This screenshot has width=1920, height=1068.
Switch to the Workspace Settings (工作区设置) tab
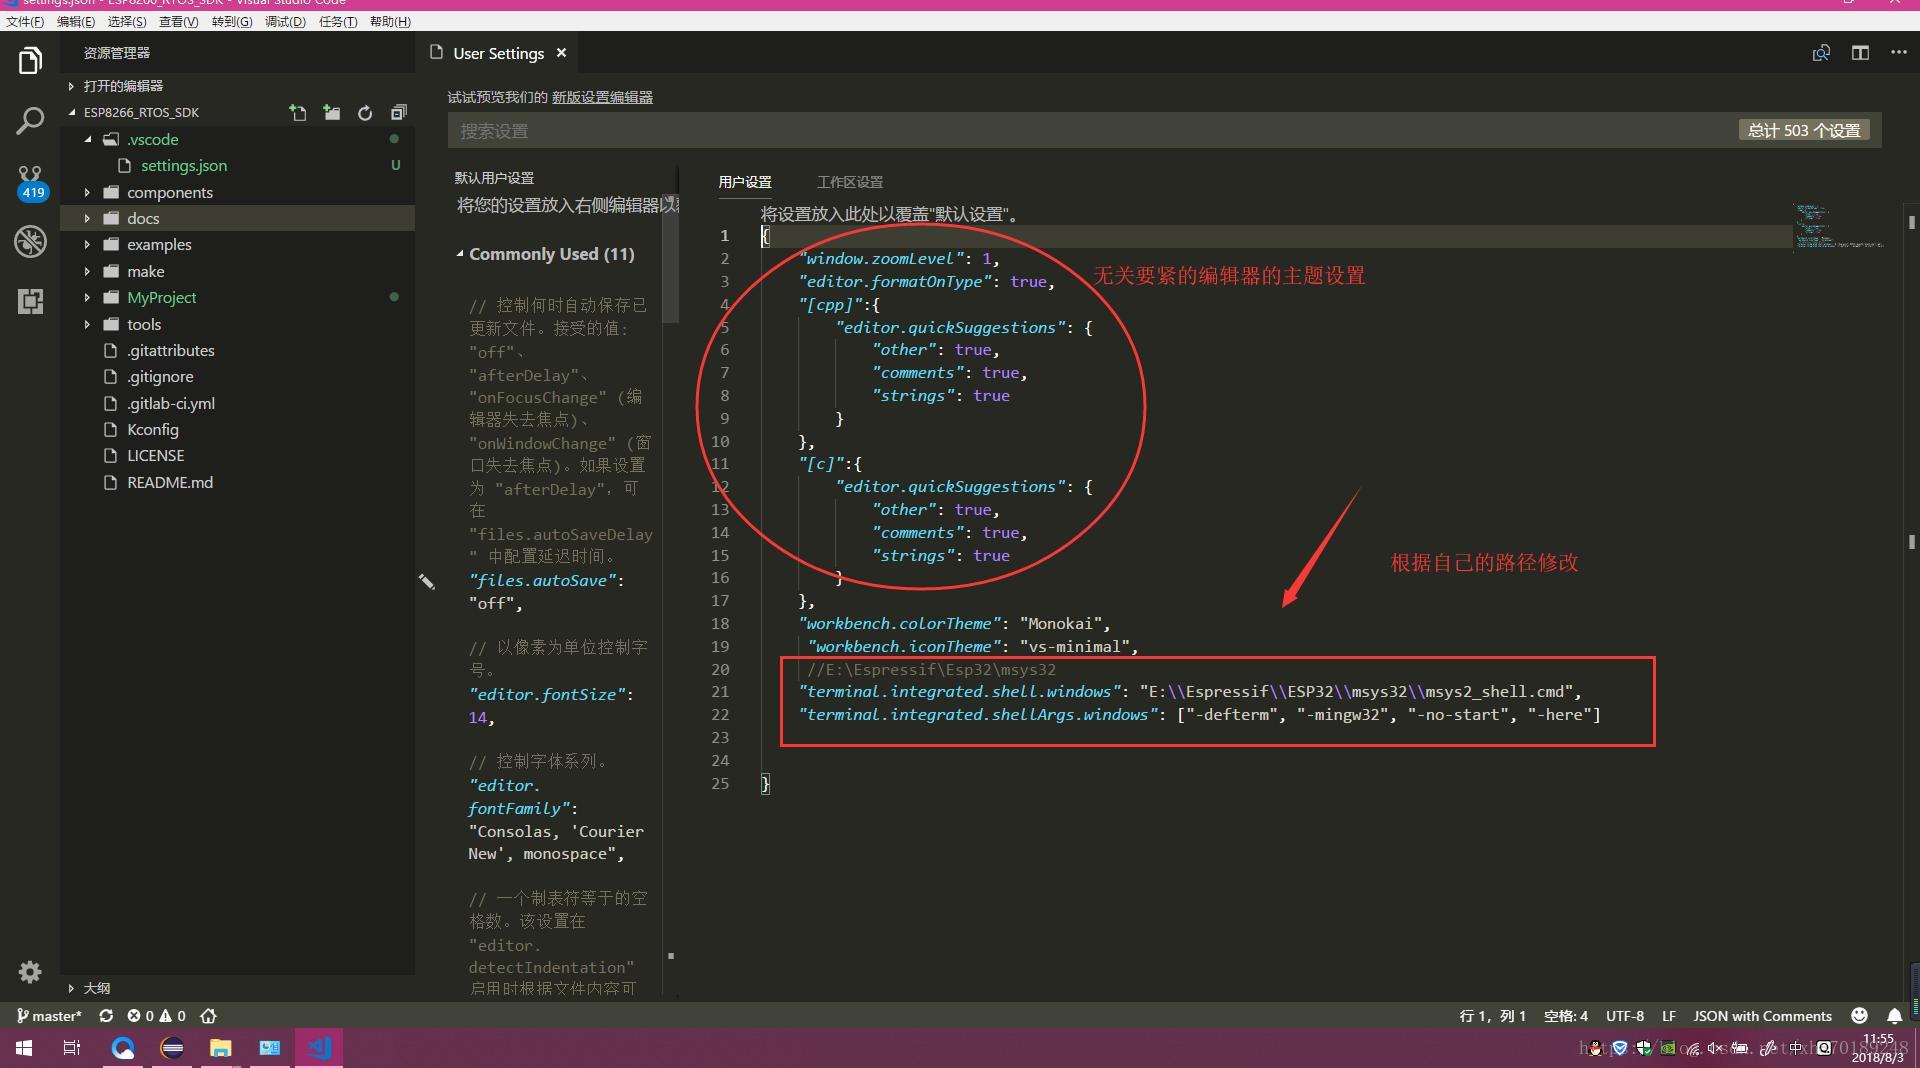point(850,182)
